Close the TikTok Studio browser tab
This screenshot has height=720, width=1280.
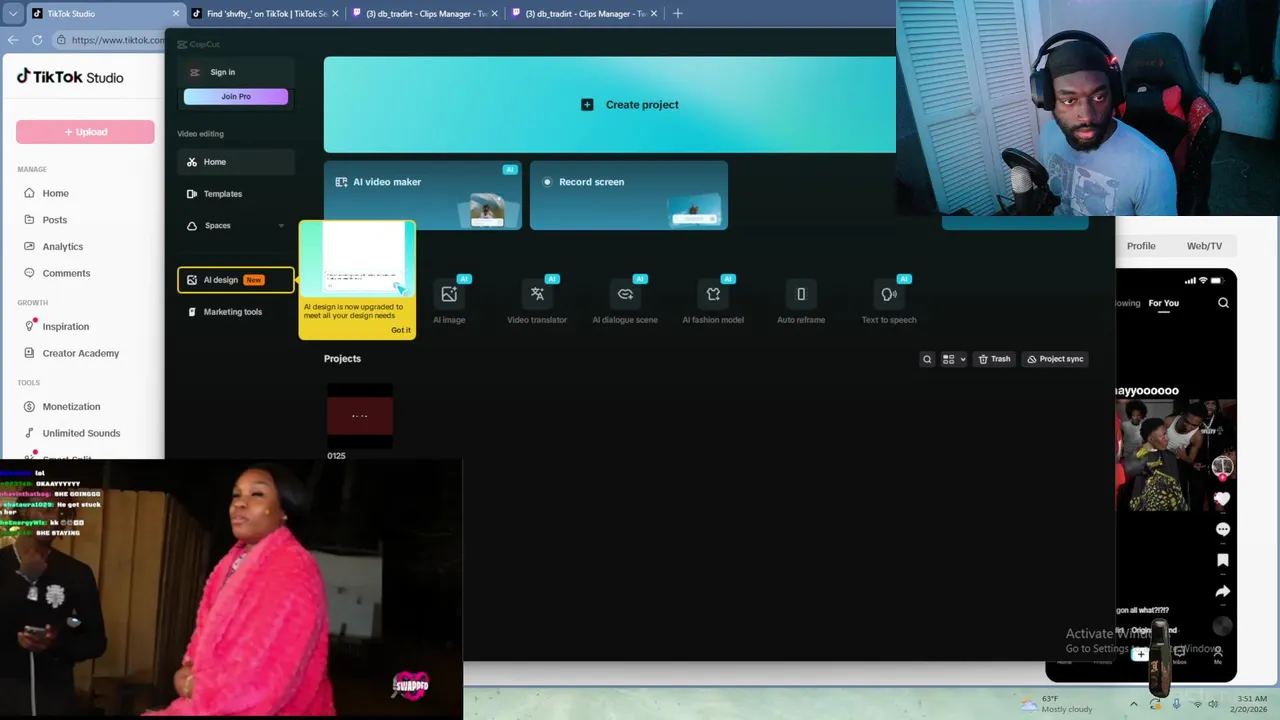pos(176,14)
